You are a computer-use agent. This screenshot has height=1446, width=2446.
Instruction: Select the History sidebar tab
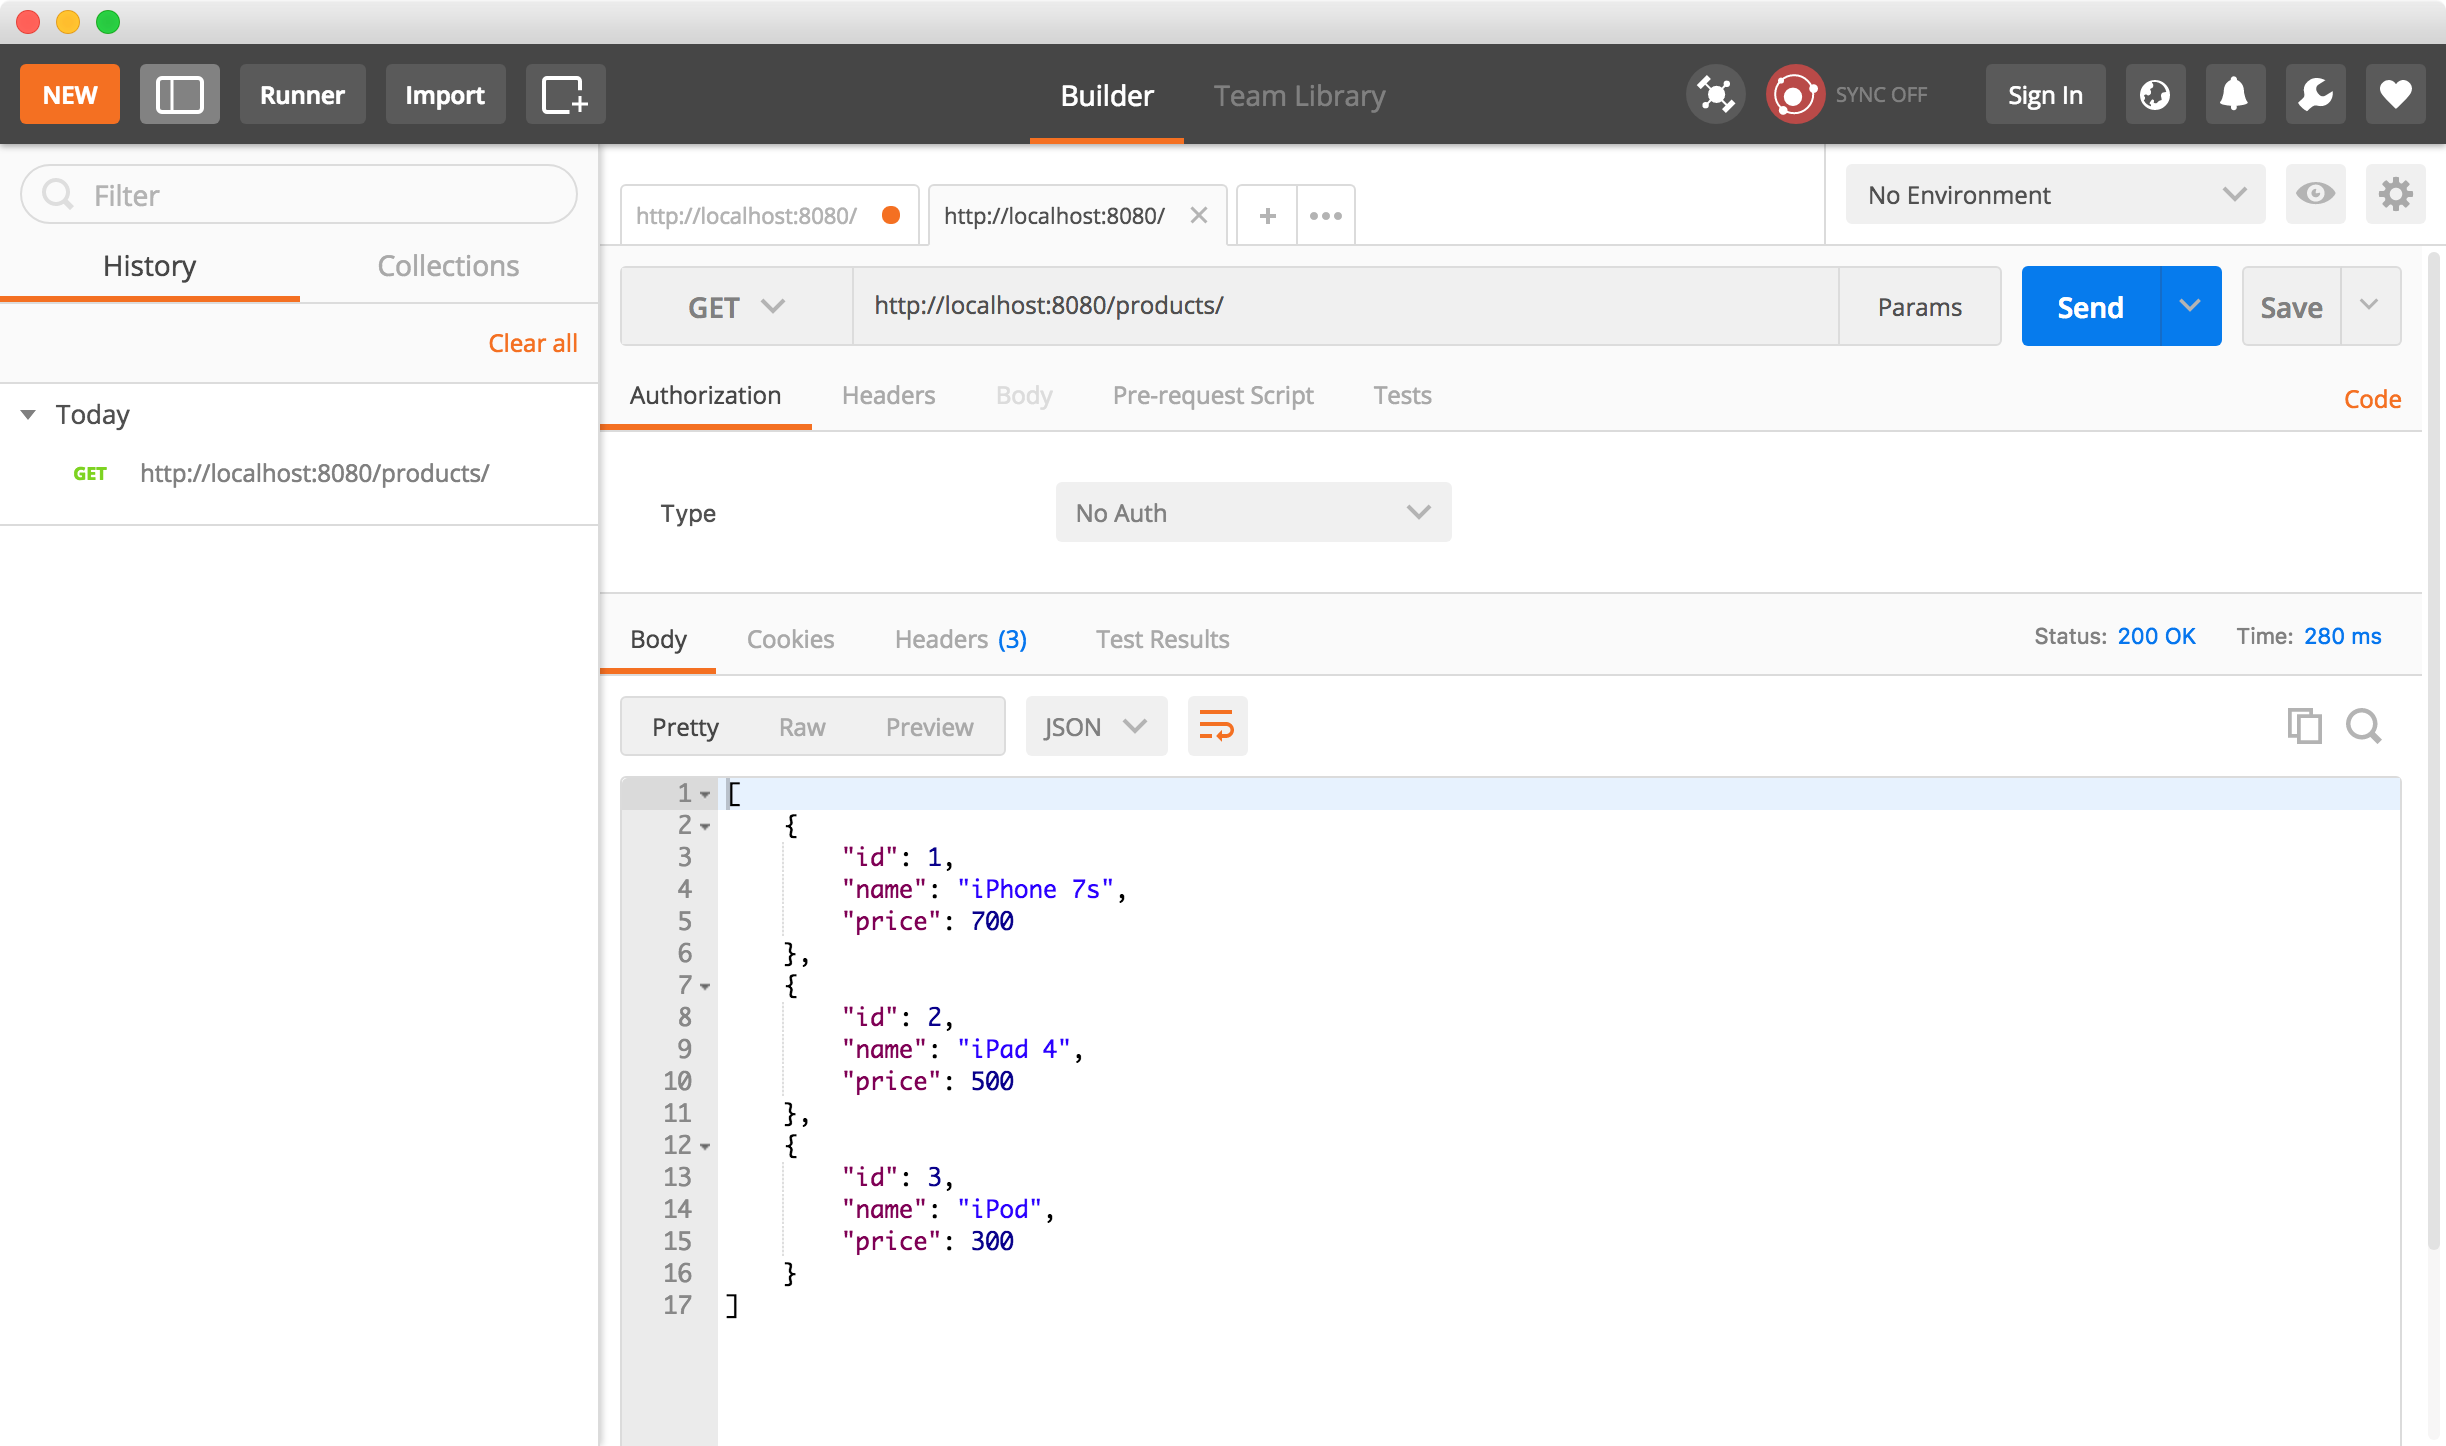tap(150, 266)
